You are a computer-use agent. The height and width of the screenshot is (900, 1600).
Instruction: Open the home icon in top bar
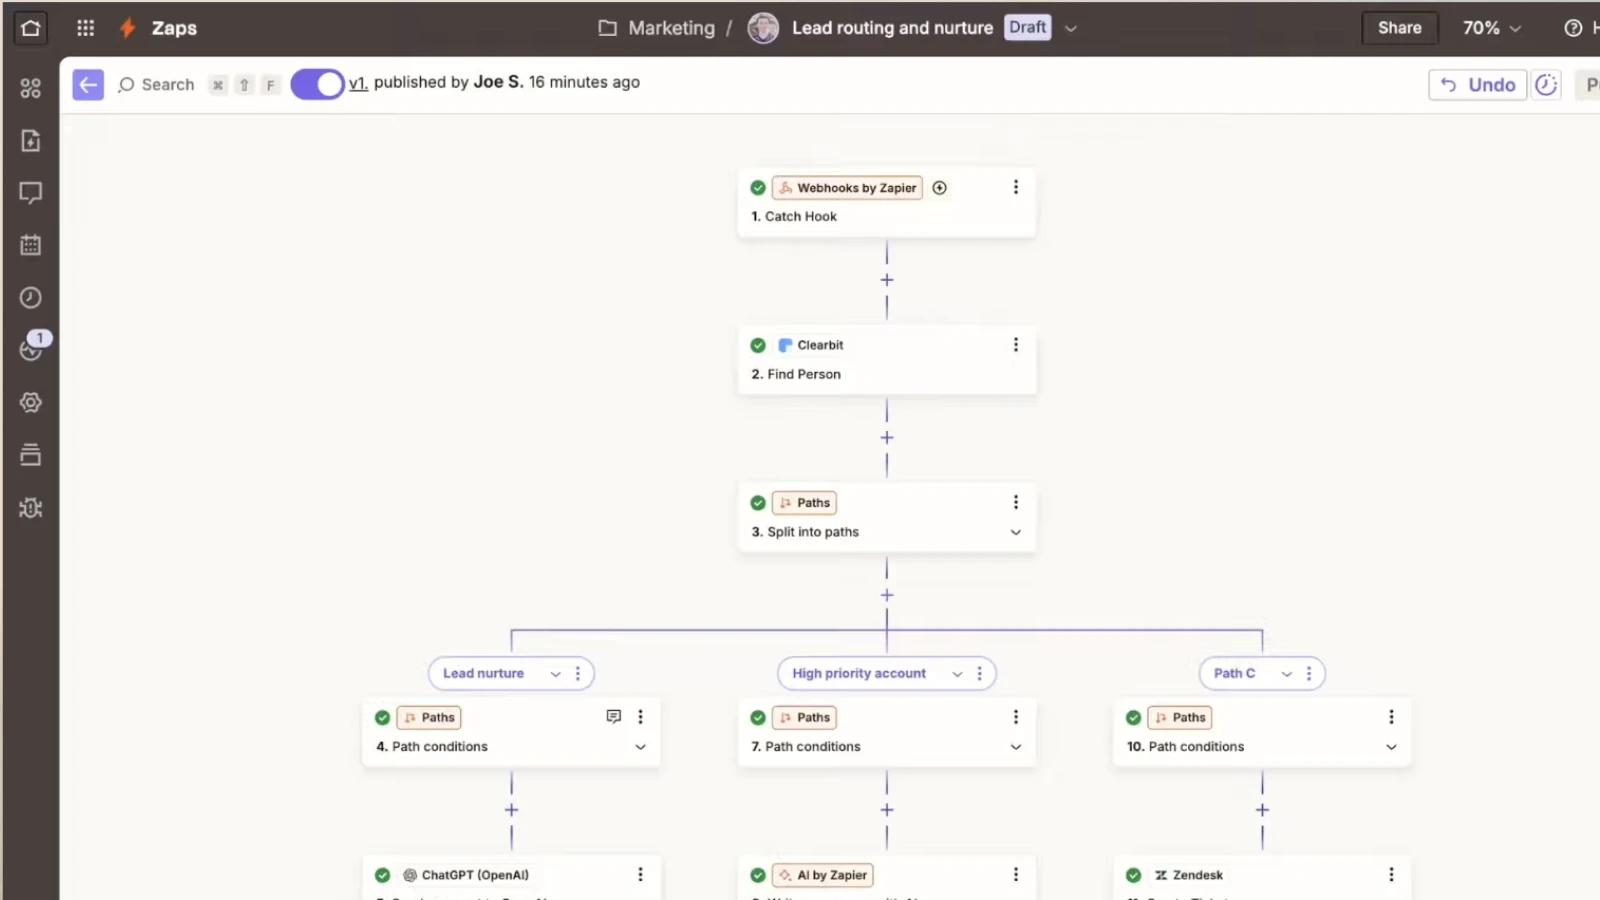[x=31, y=28]
